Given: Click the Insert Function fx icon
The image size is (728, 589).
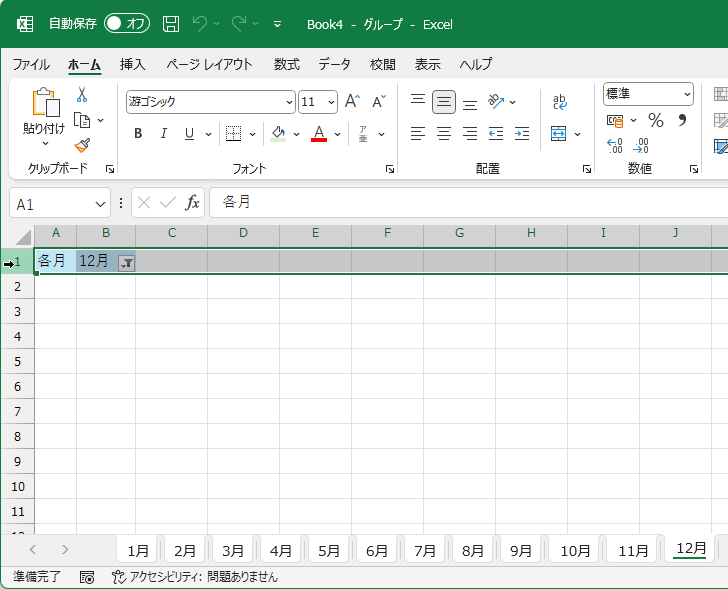Looking at the screenshot, I should (x=192, y=202).
